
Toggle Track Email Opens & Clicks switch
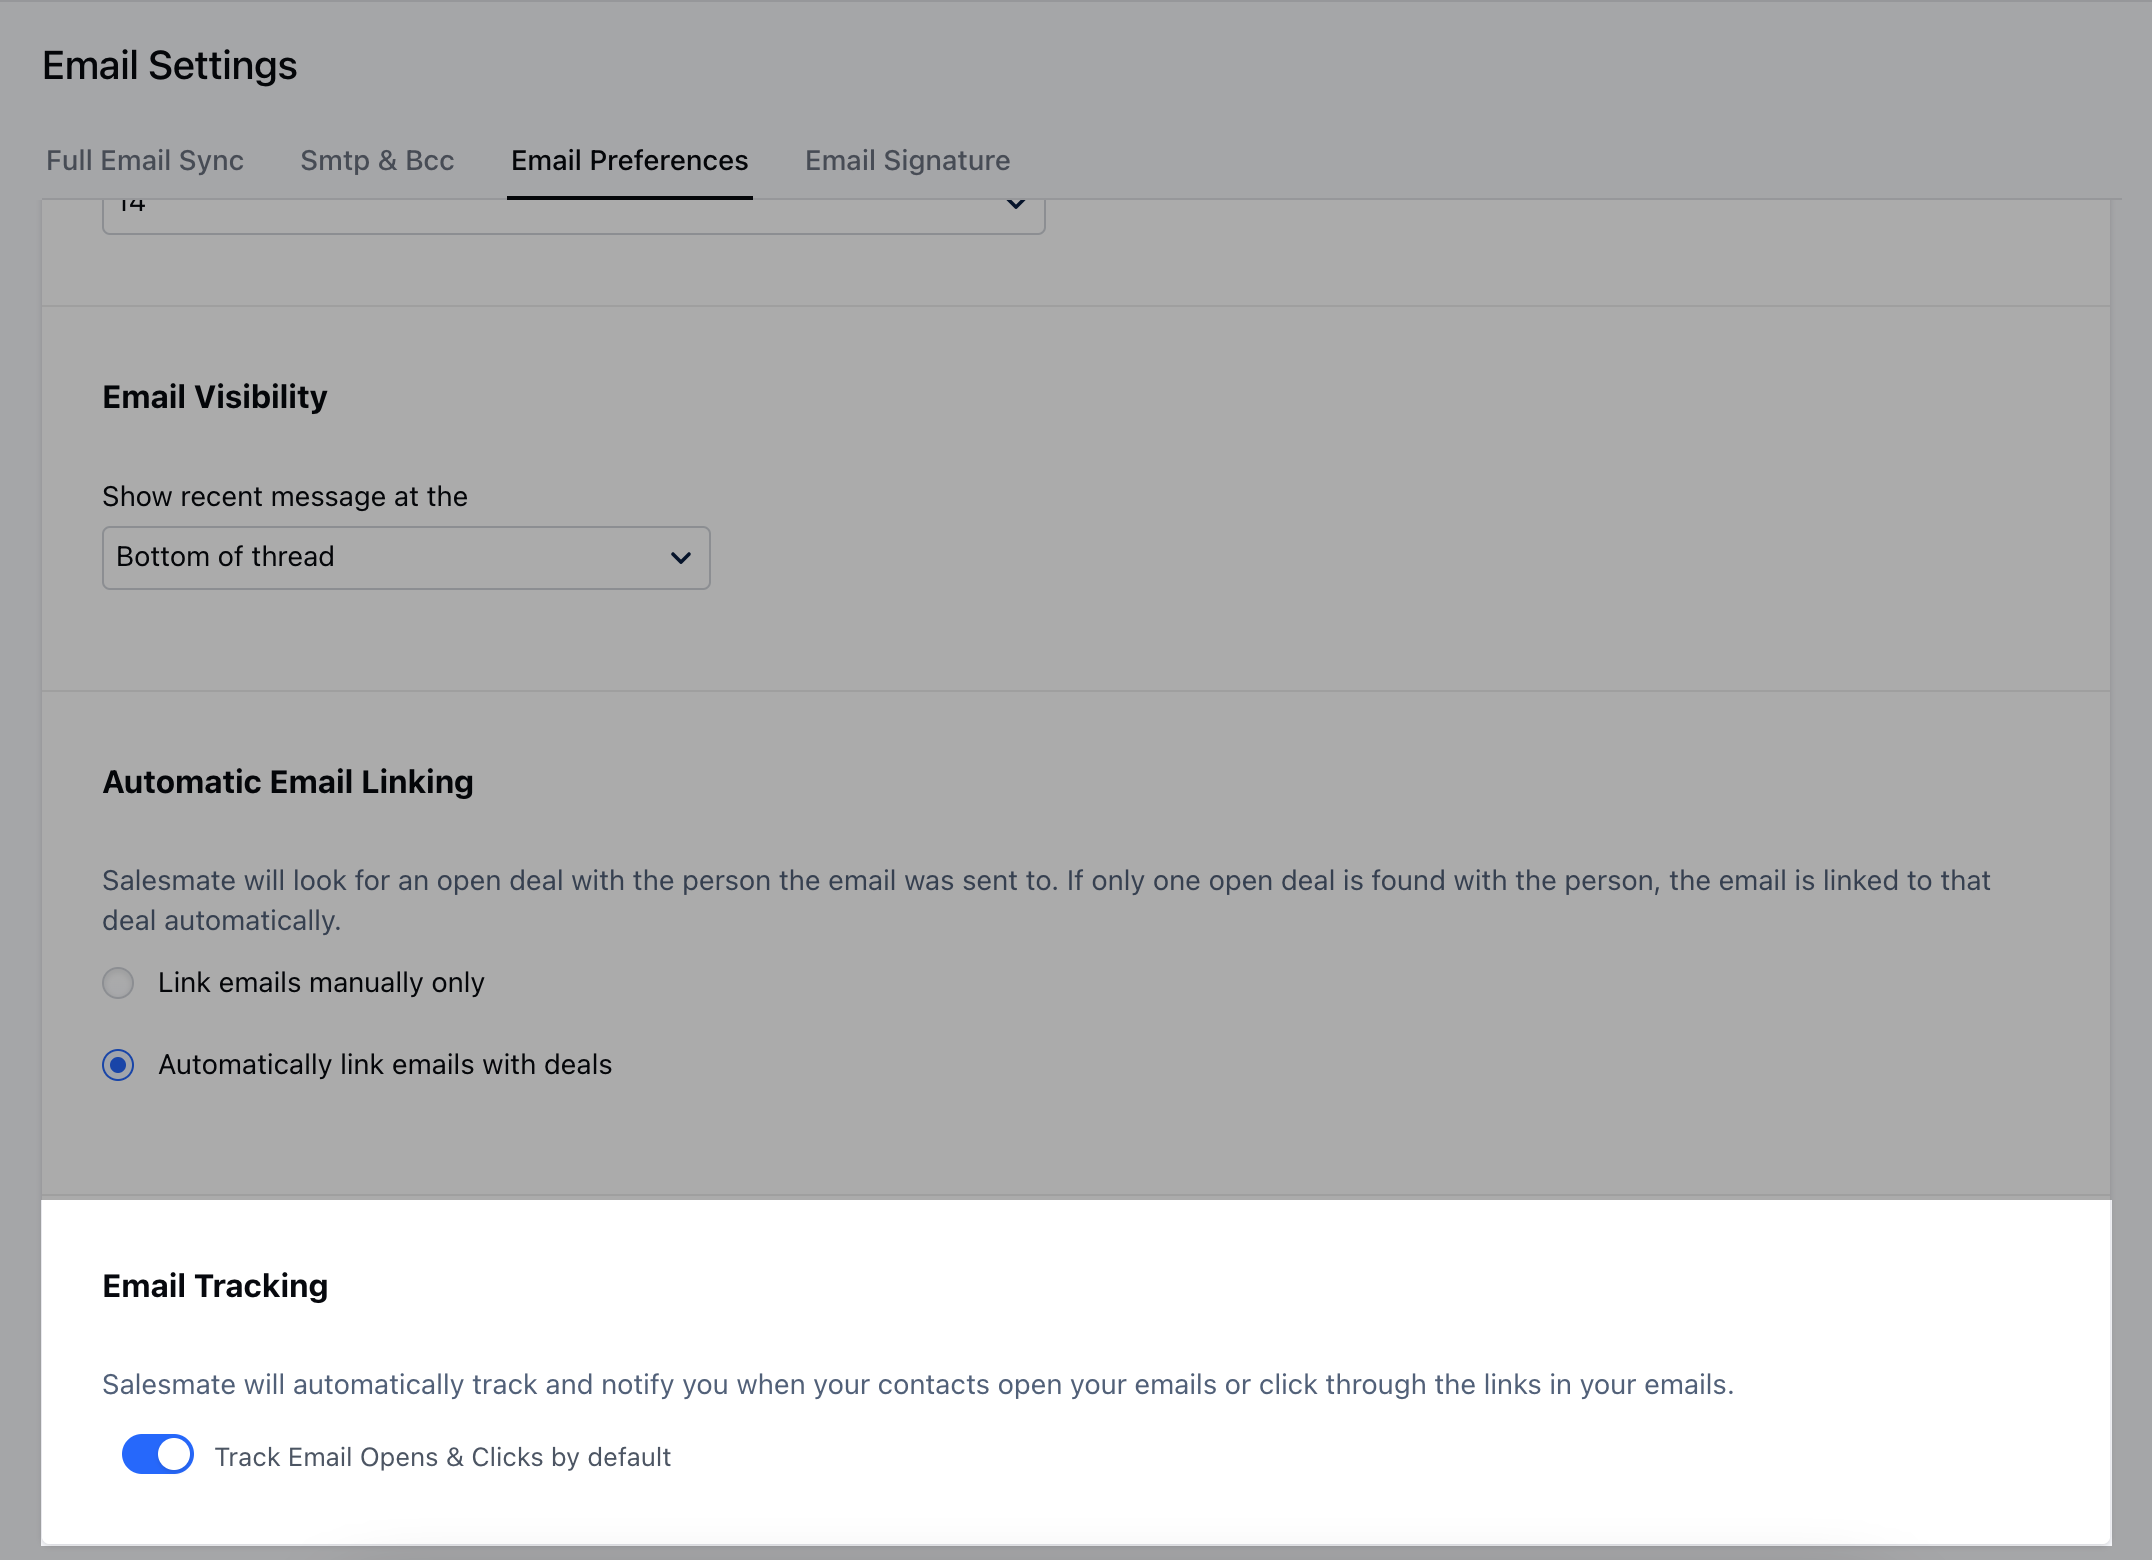(x=158, y=1454)
